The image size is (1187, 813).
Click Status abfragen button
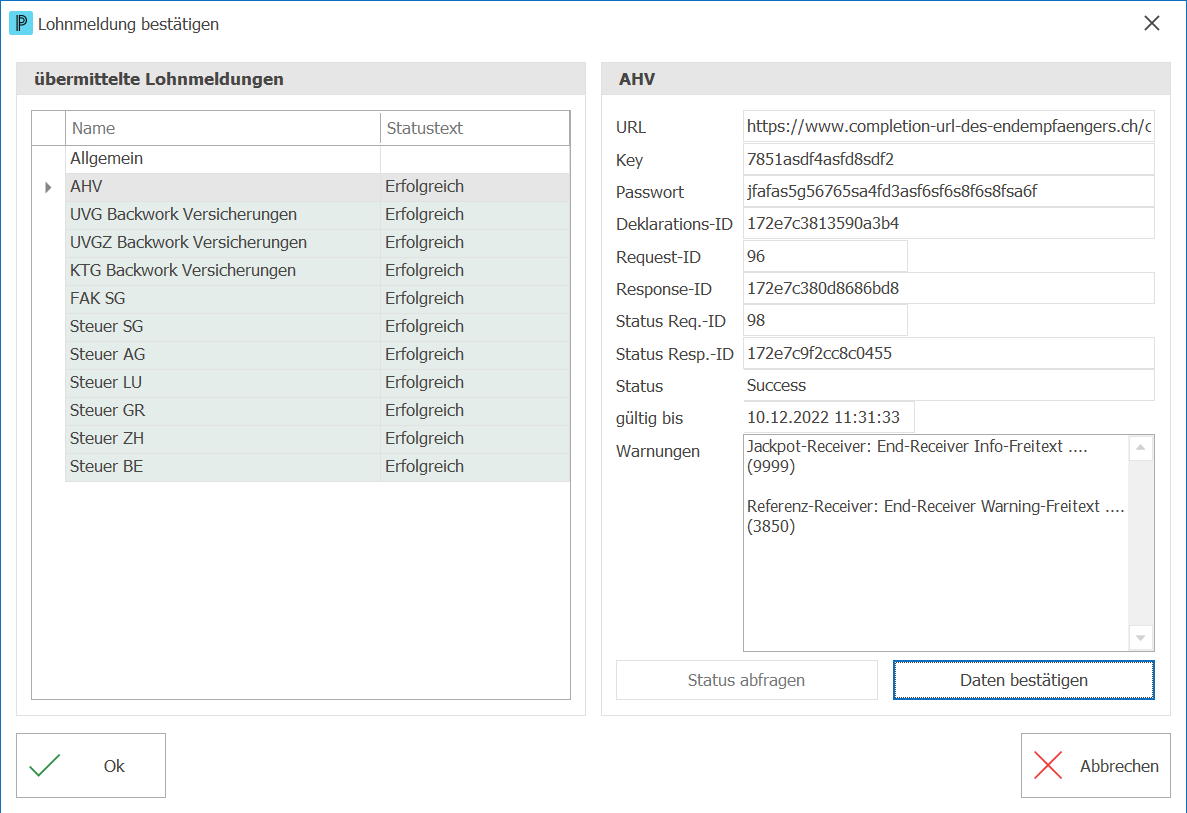click(746, 680)
